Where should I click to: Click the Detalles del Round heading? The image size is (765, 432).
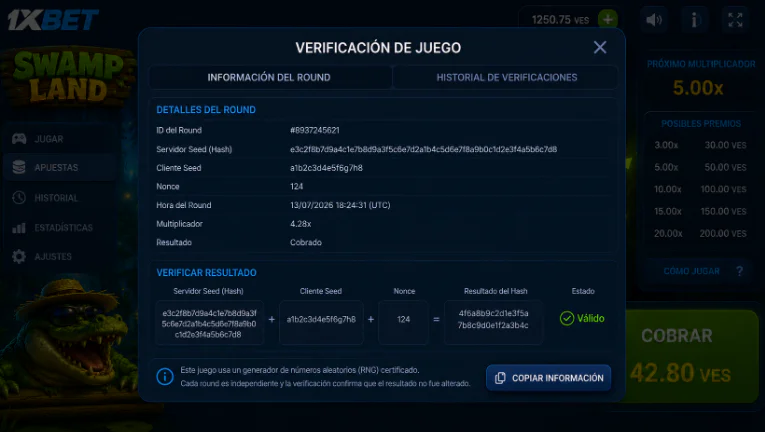tap(206, 109)
